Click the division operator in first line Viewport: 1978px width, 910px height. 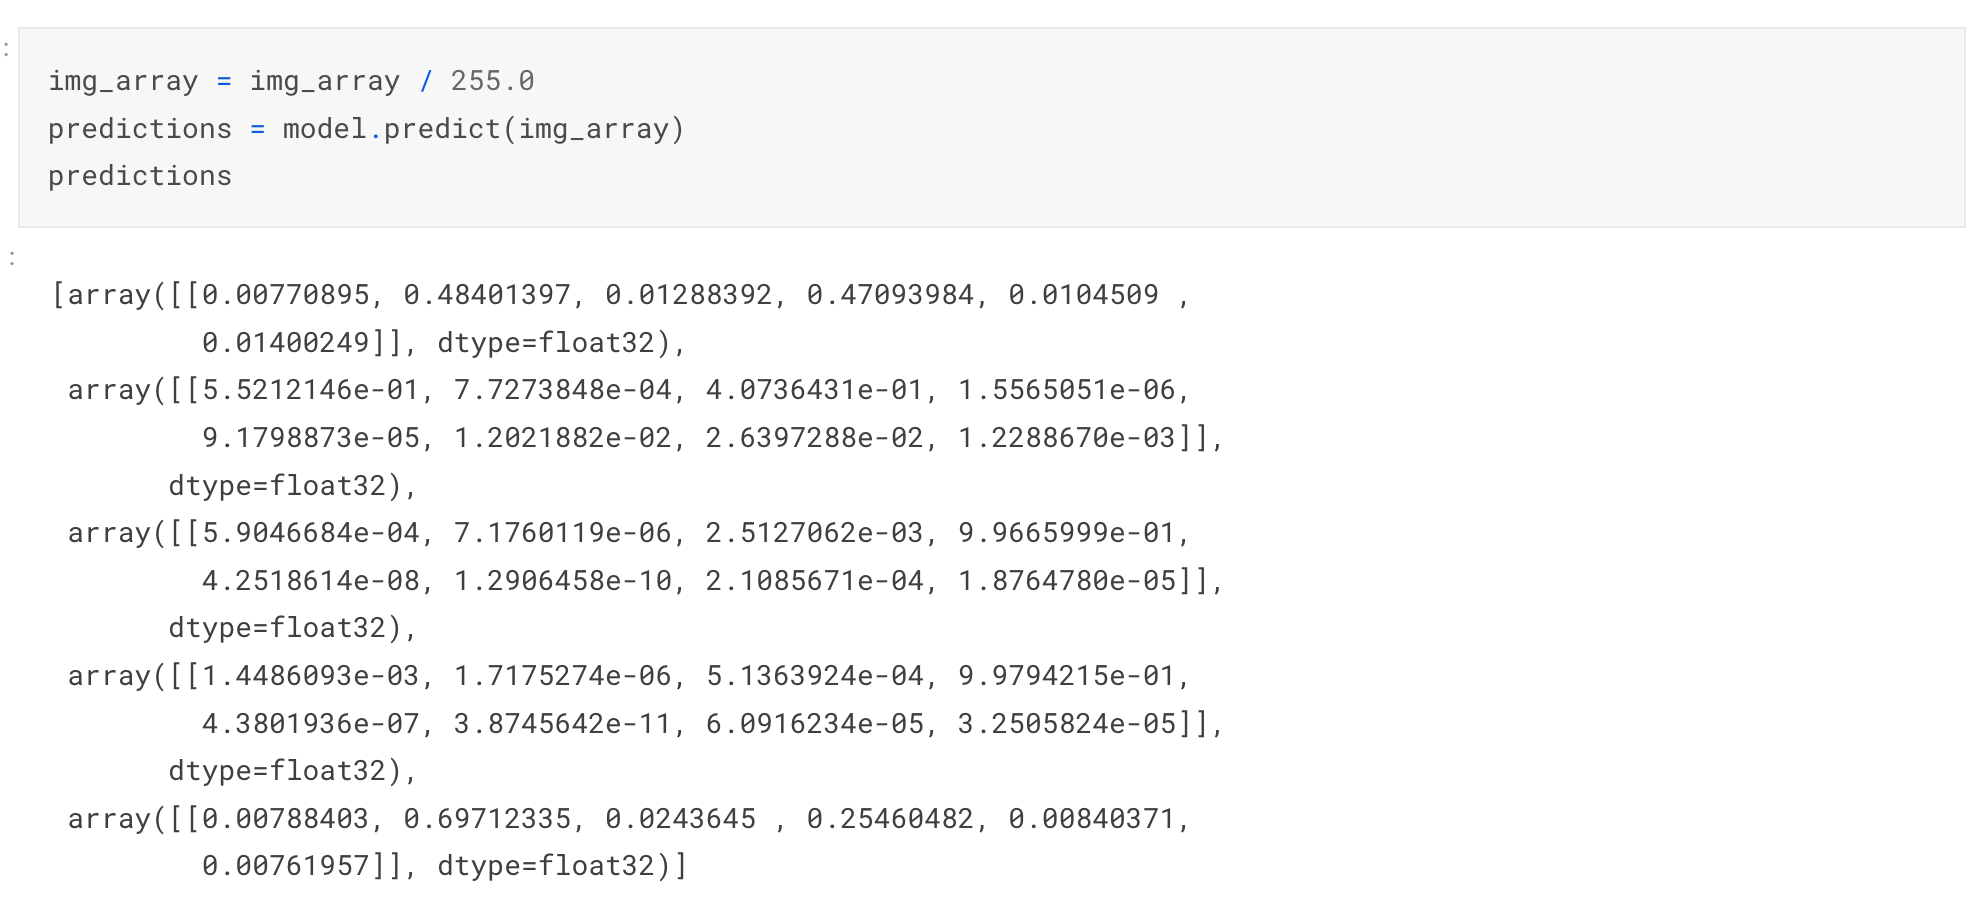426,81
